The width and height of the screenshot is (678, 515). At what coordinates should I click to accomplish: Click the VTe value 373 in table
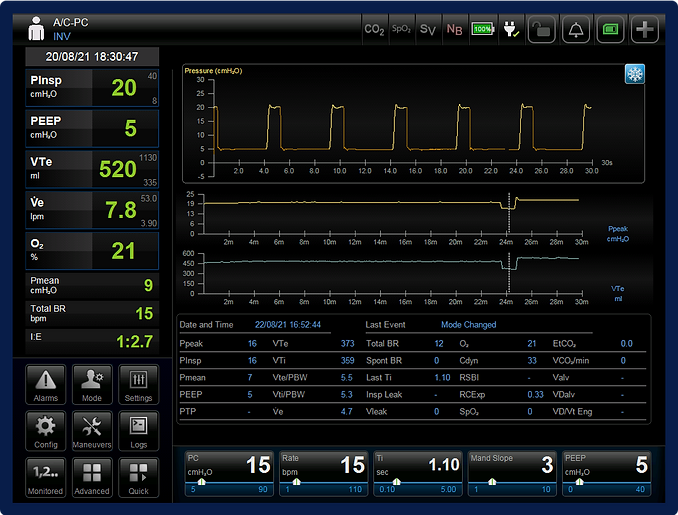[x=347, y=344]
